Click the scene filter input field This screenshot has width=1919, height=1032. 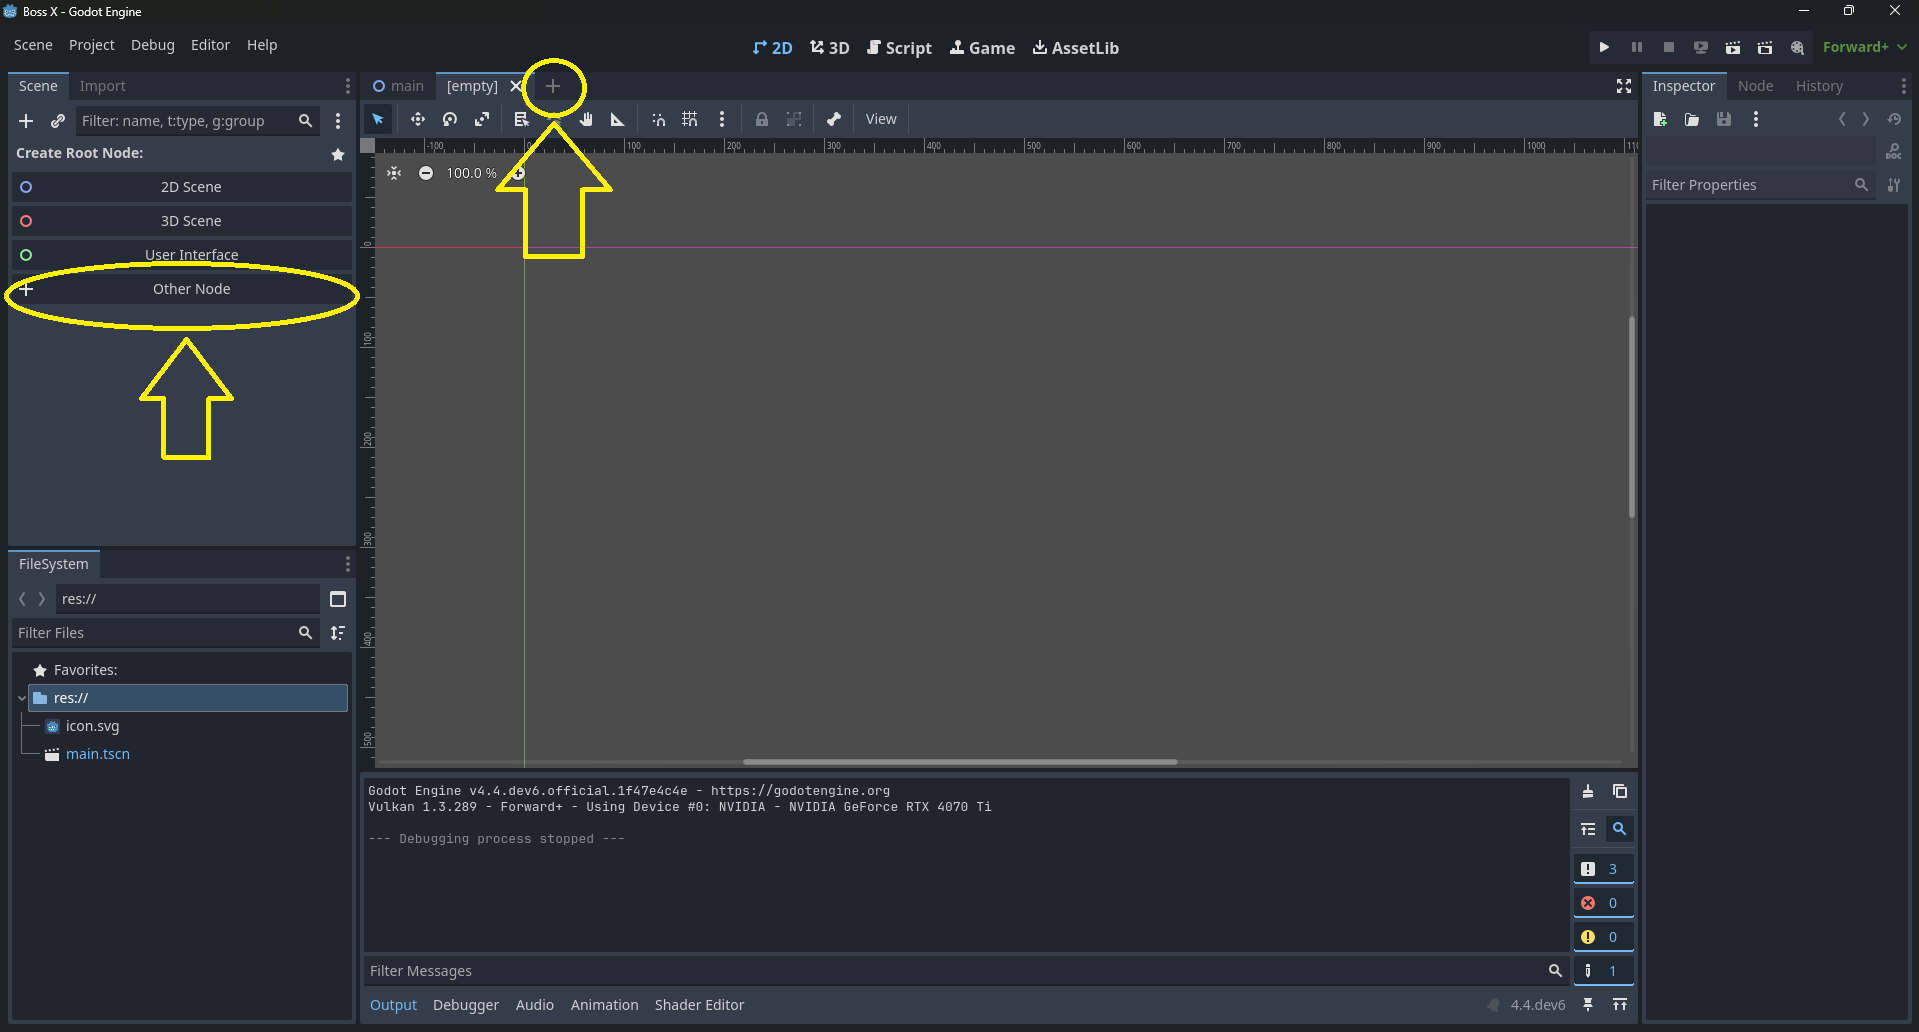[198, 121]
